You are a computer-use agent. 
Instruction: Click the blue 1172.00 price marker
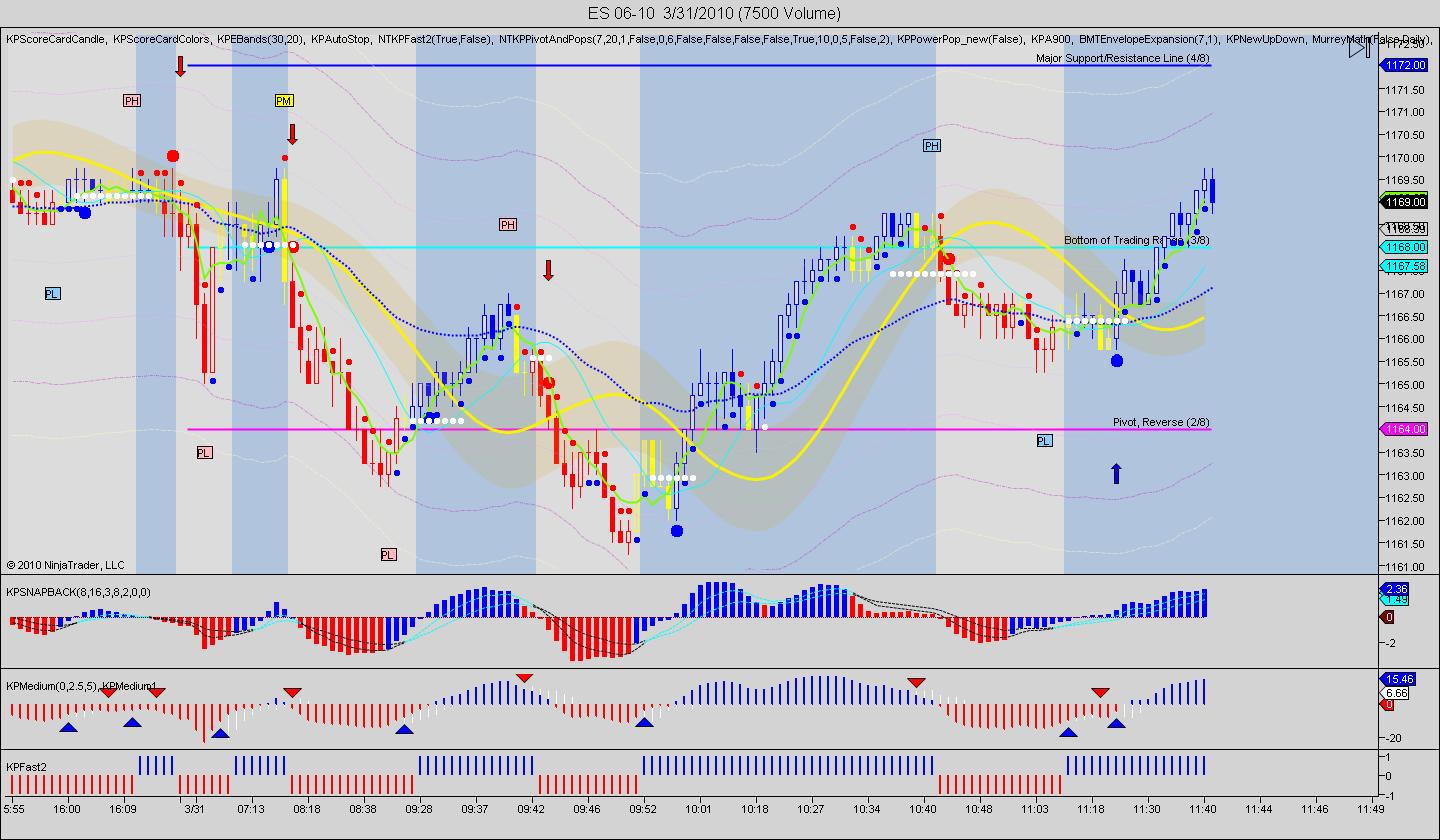(x=1405, y=65)
